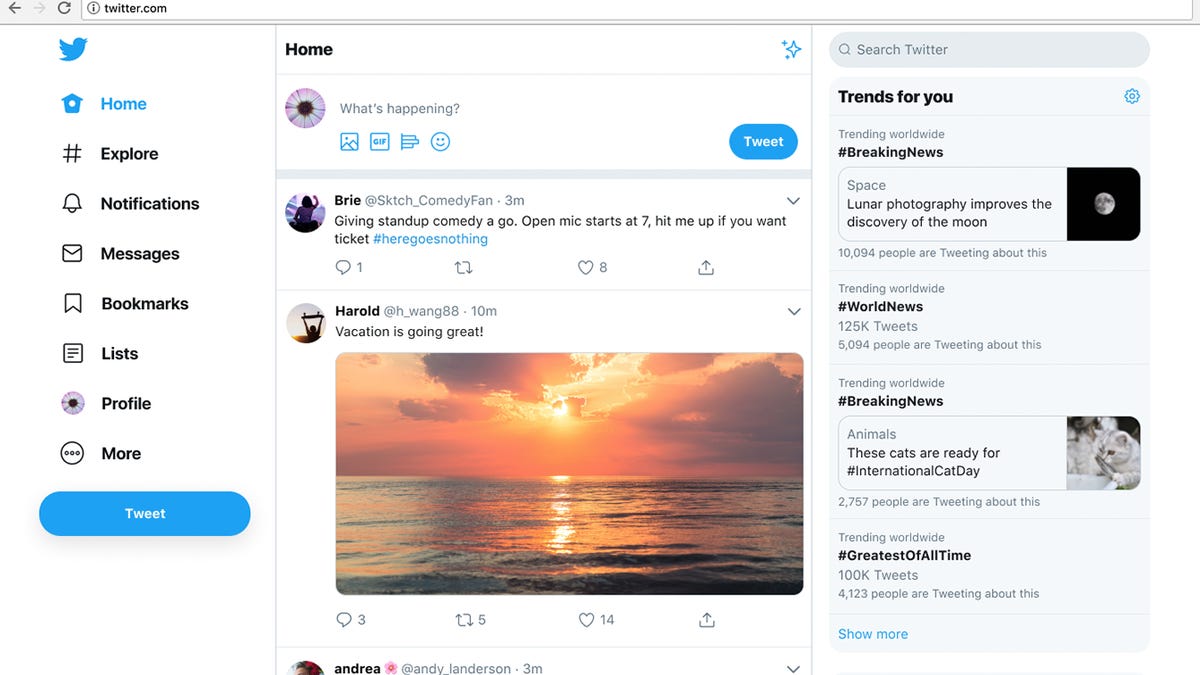Create a poll with the poll icon

[x=409, y=141]
